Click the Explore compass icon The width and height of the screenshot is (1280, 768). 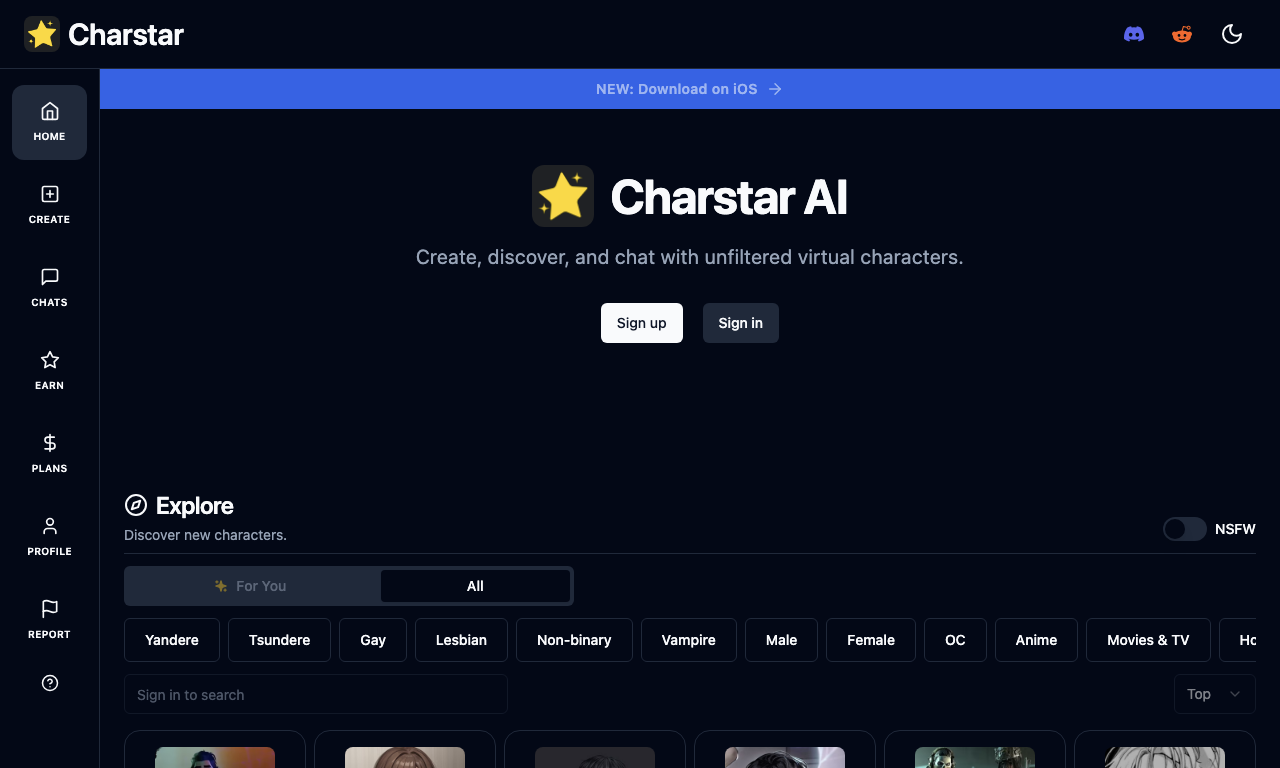(136, 505)
